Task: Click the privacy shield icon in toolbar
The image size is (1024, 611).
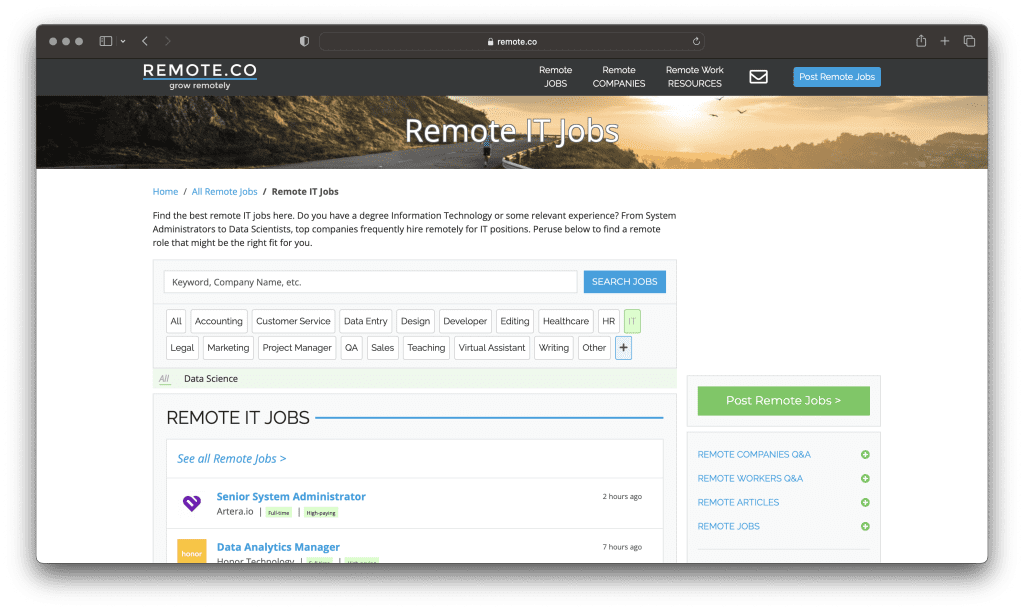Action: pyautogui.click(x=303, y=41)
